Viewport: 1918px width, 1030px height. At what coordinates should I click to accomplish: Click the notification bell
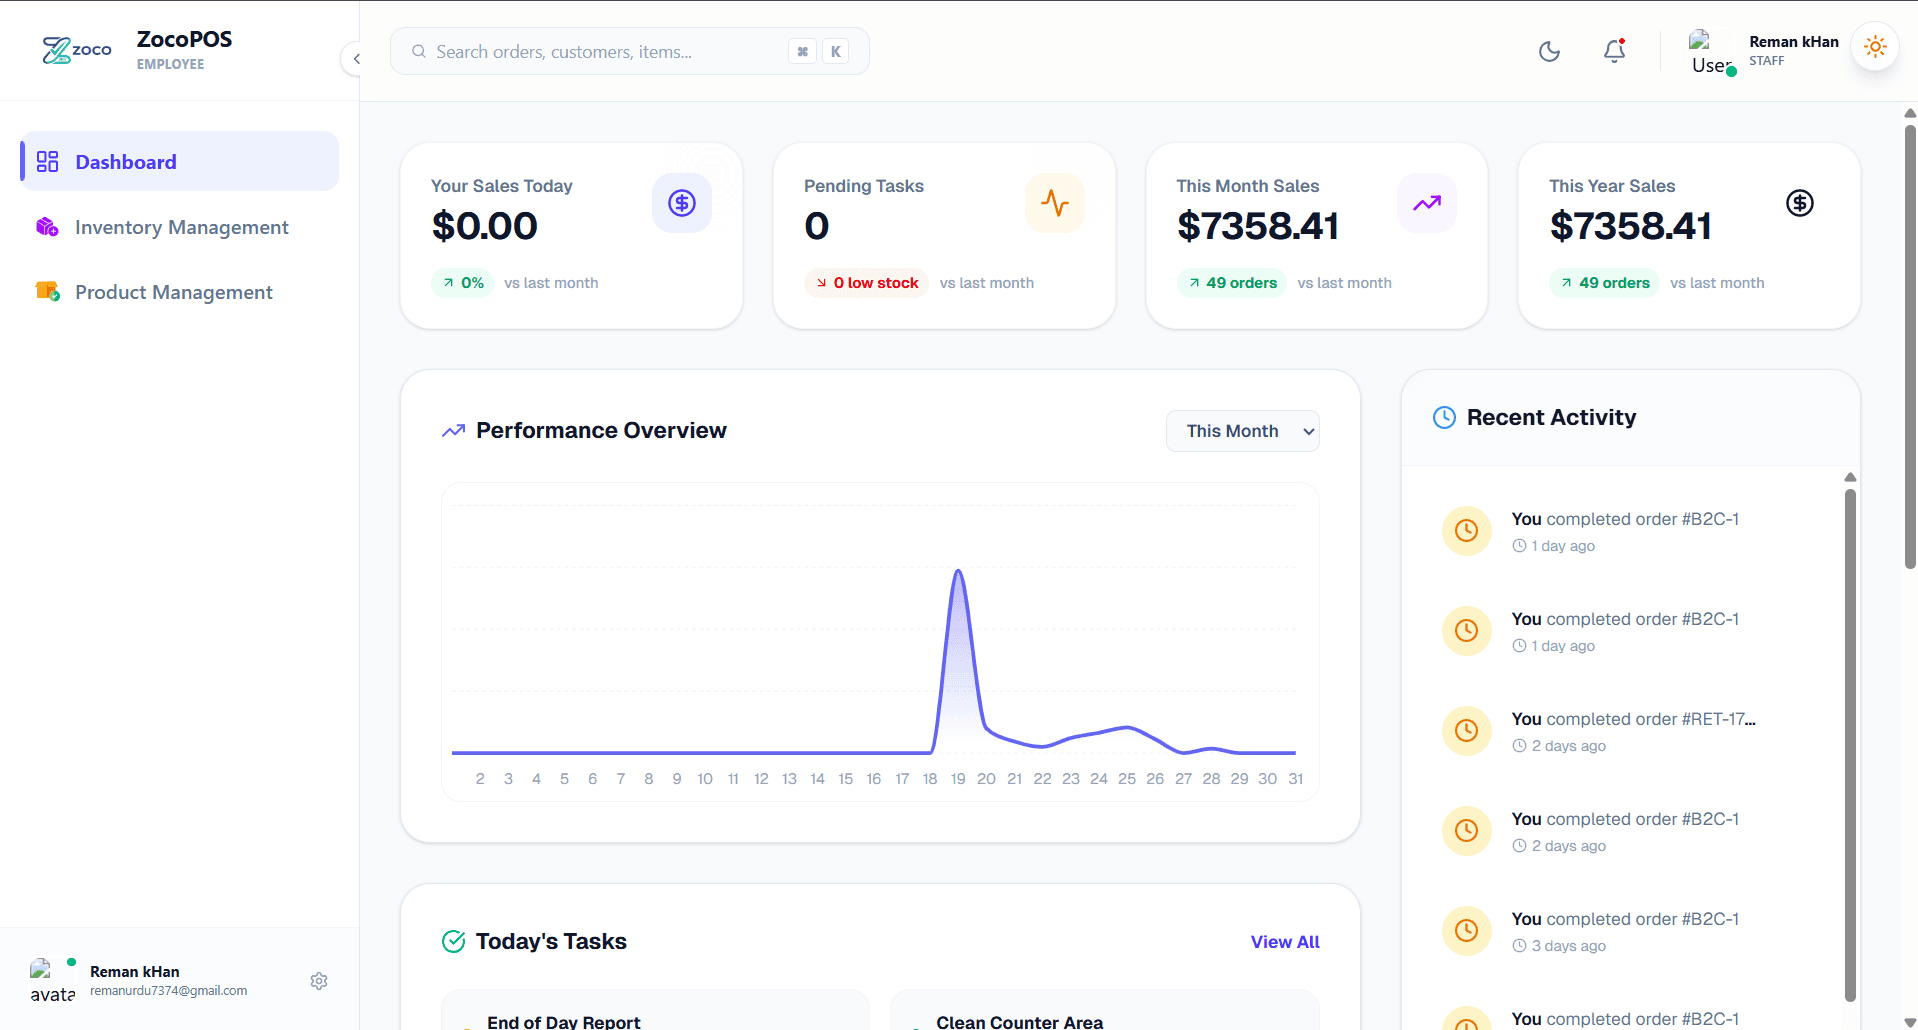[x=1613, y=50]
